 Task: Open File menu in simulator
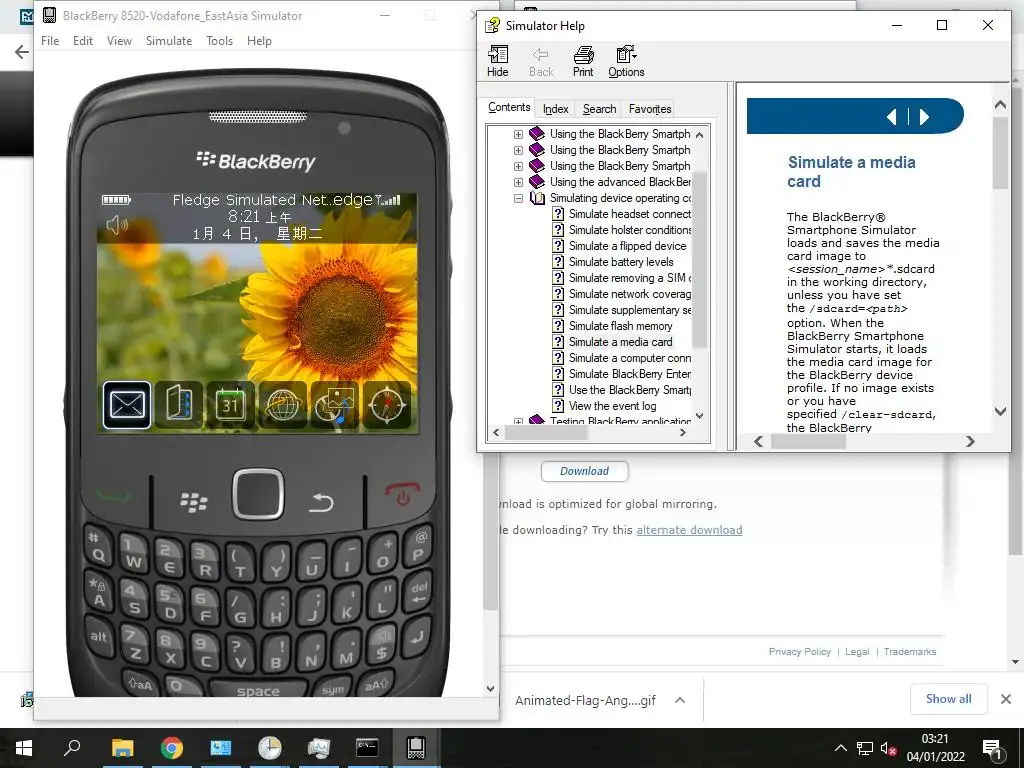50,40
